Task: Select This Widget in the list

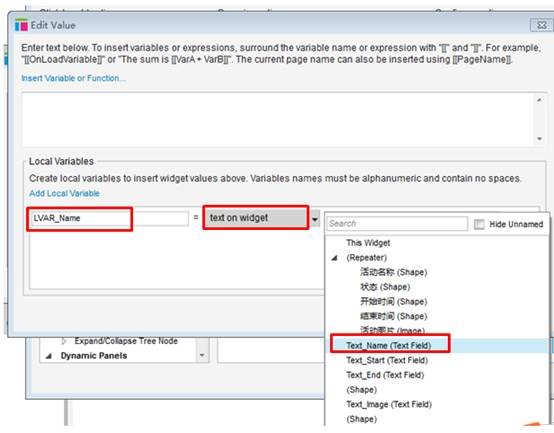Action: (368, 243)
